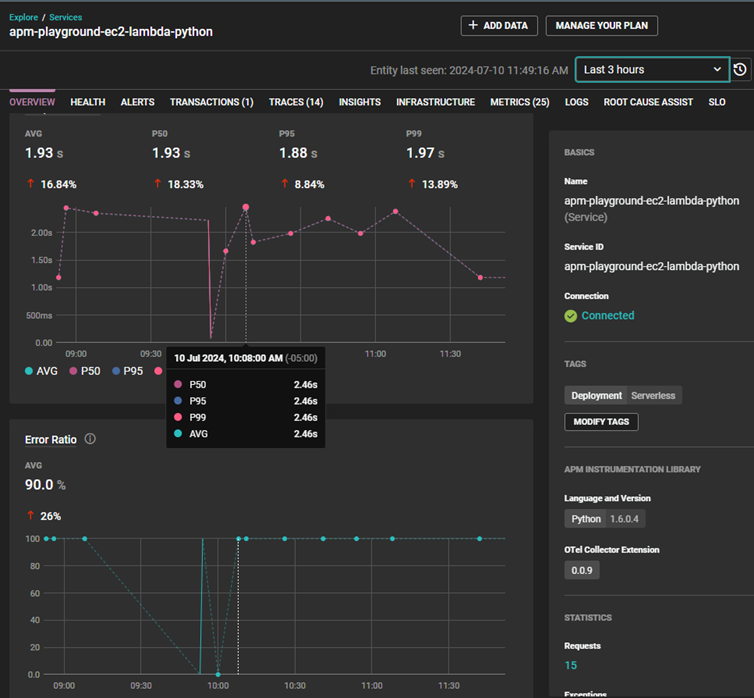The height and width of the screenshot is (698, 754).
Task: Open the Last 3 hours time range dropdown
Action: click(x=653, y=70)
